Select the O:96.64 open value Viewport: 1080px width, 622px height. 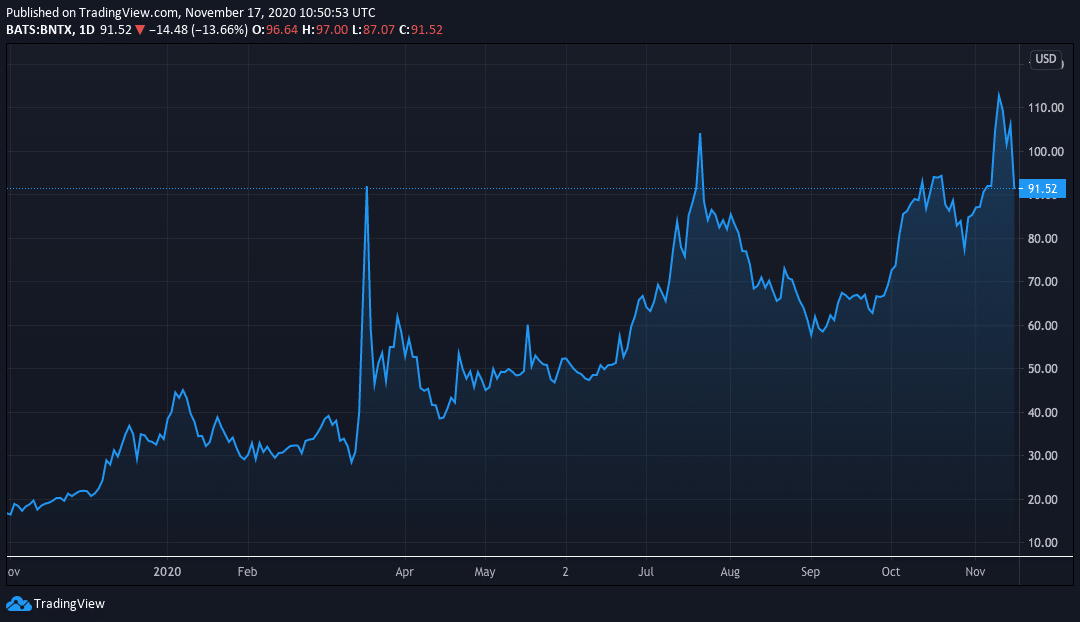pos(275,30)
